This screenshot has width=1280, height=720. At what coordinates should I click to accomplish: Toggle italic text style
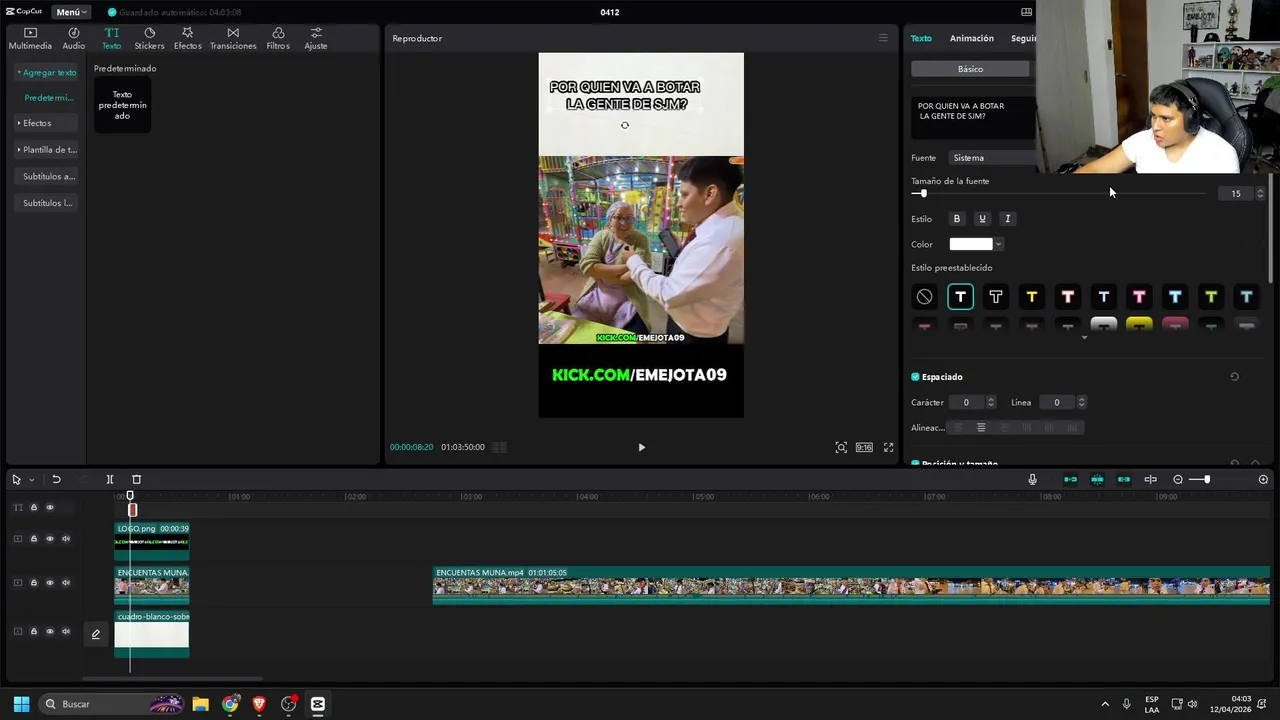(x=1007, y=219)
